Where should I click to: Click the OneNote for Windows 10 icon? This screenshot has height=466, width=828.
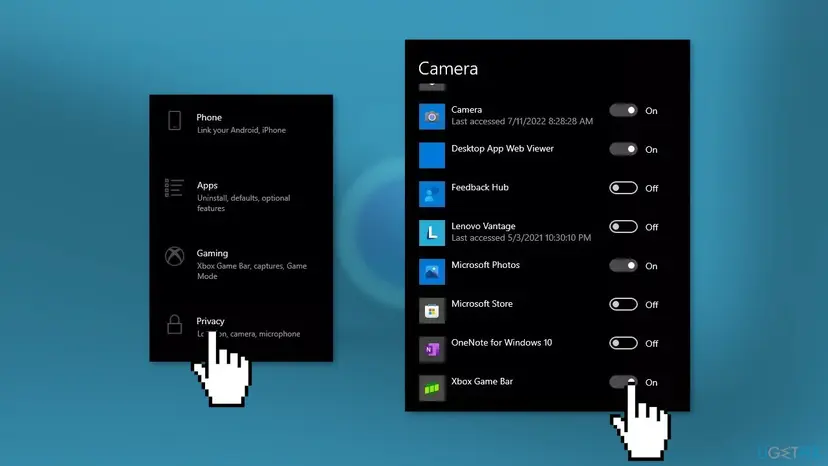pos(432,349)
